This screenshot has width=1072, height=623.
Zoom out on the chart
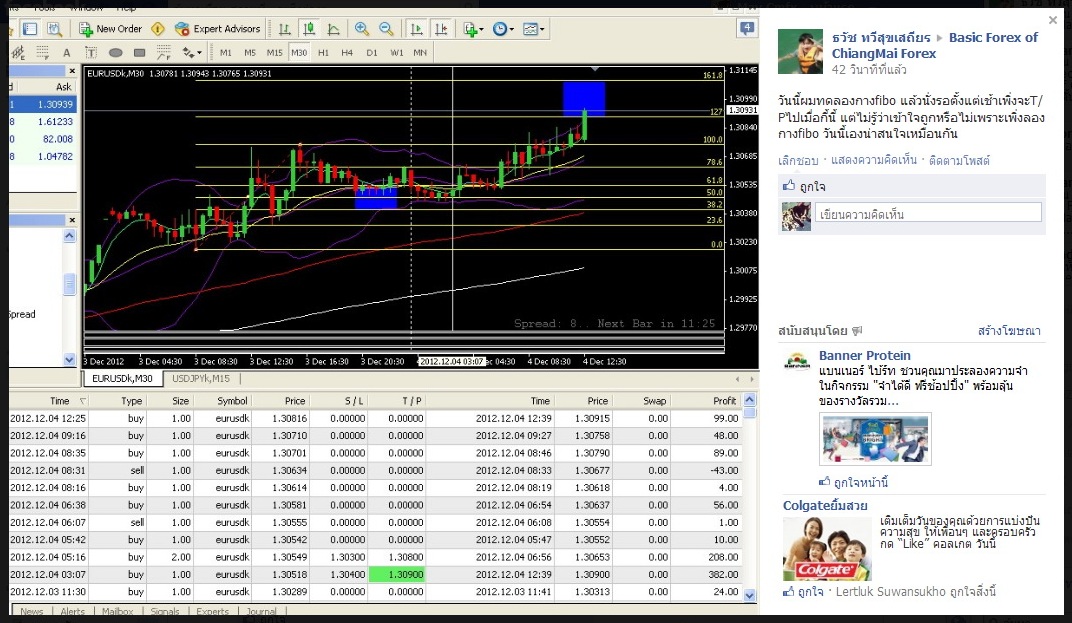pos(386,29)
